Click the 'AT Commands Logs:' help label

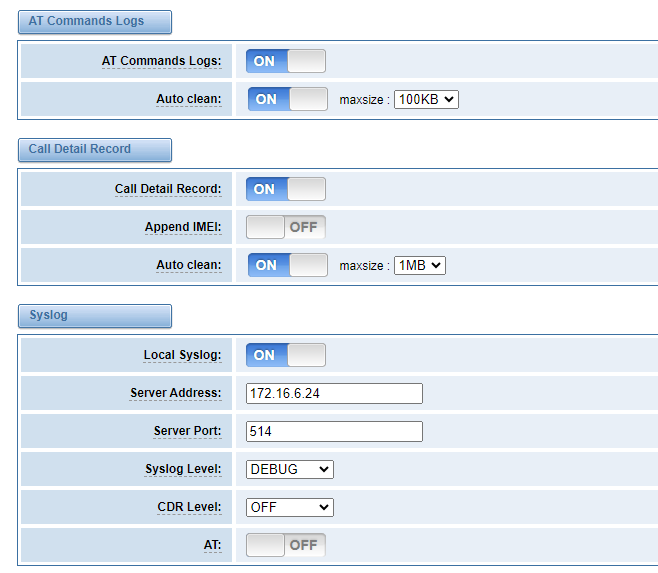pyautogui.click(x=162, y=61)
